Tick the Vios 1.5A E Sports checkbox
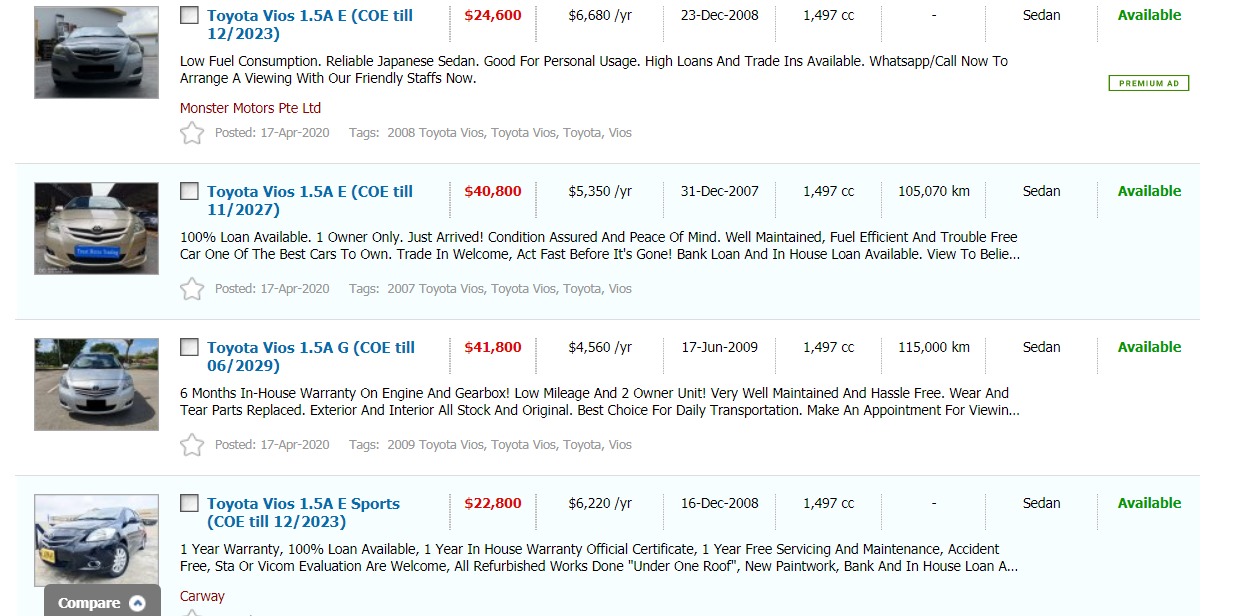 (189, 503)
